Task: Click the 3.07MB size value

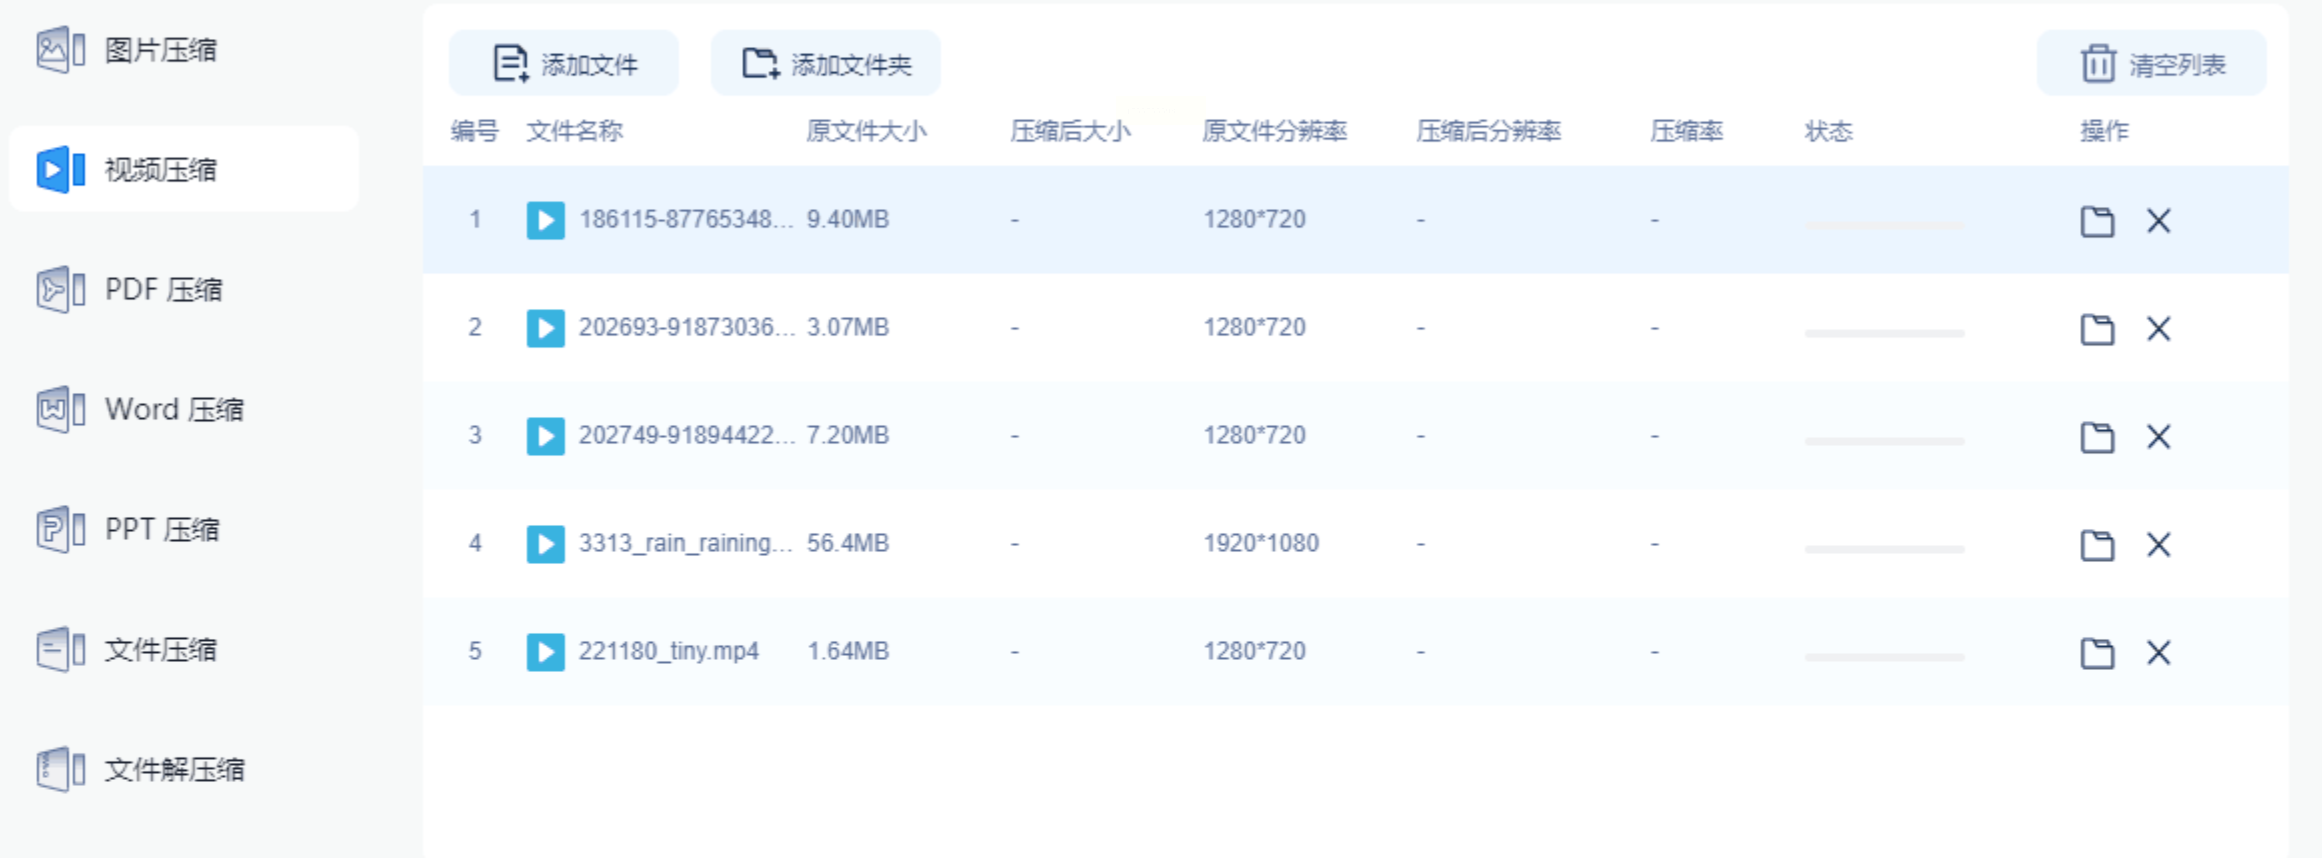Action: click(x=848, y=327)
